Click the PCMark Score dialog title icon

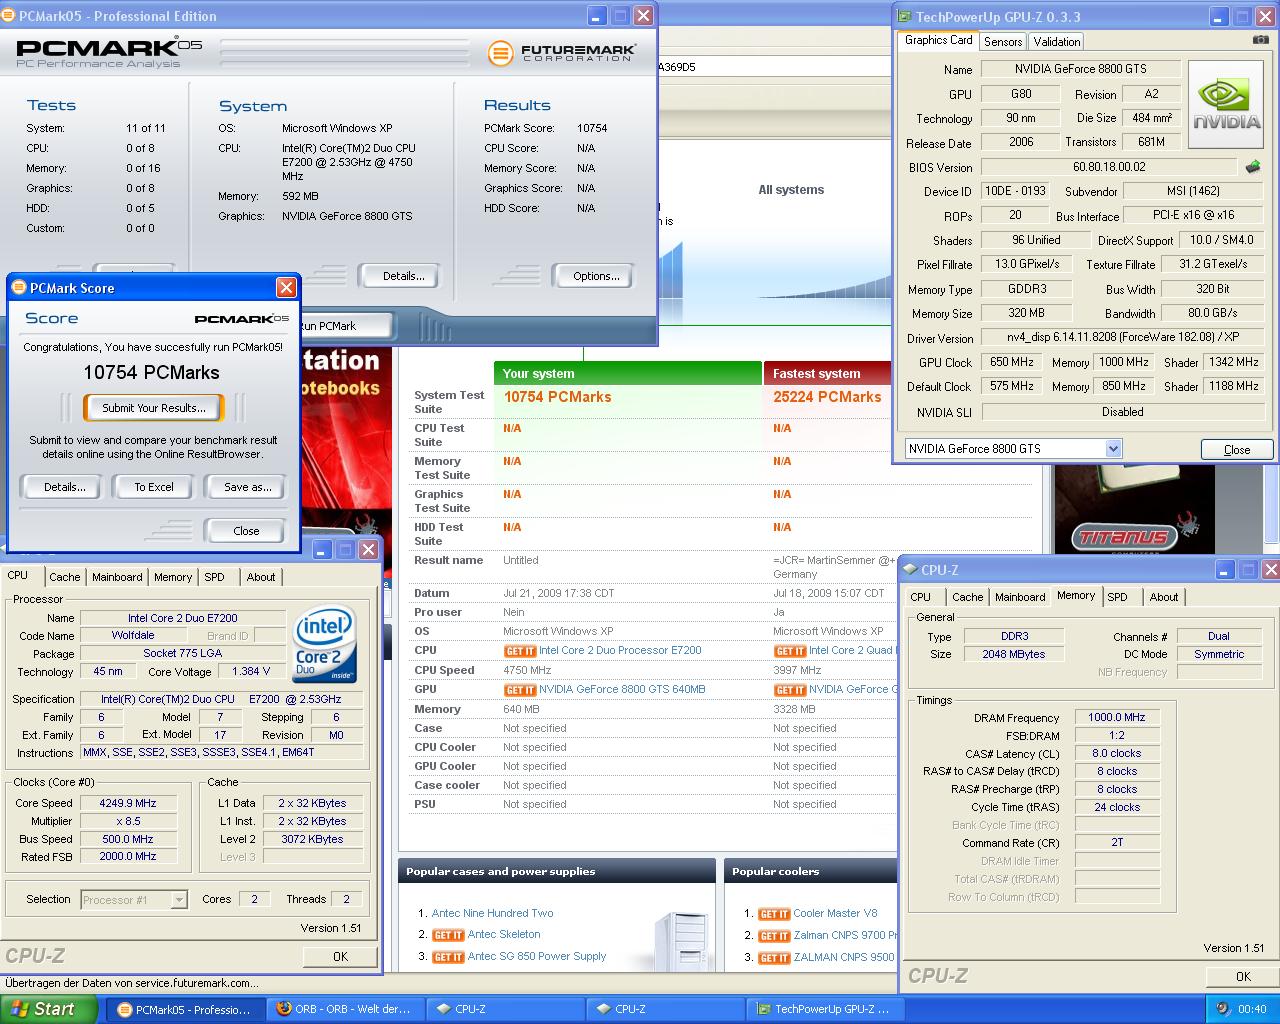(x=18, y=288)
